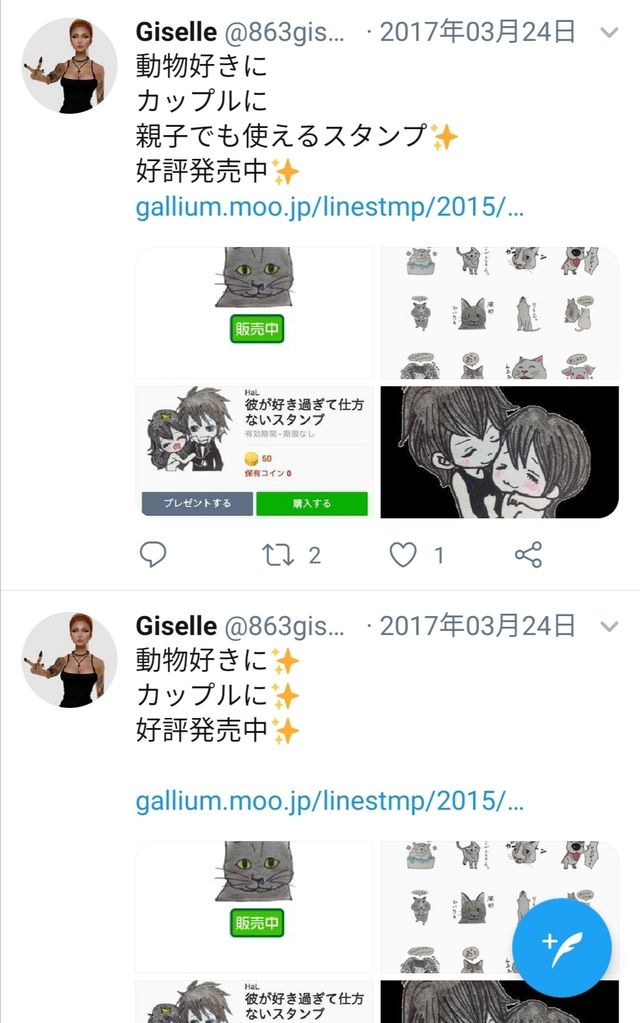This screenshot has height=1023, width=640.
Task: Open Giselle's profile name in first tweet
Action: pos(176,31)
